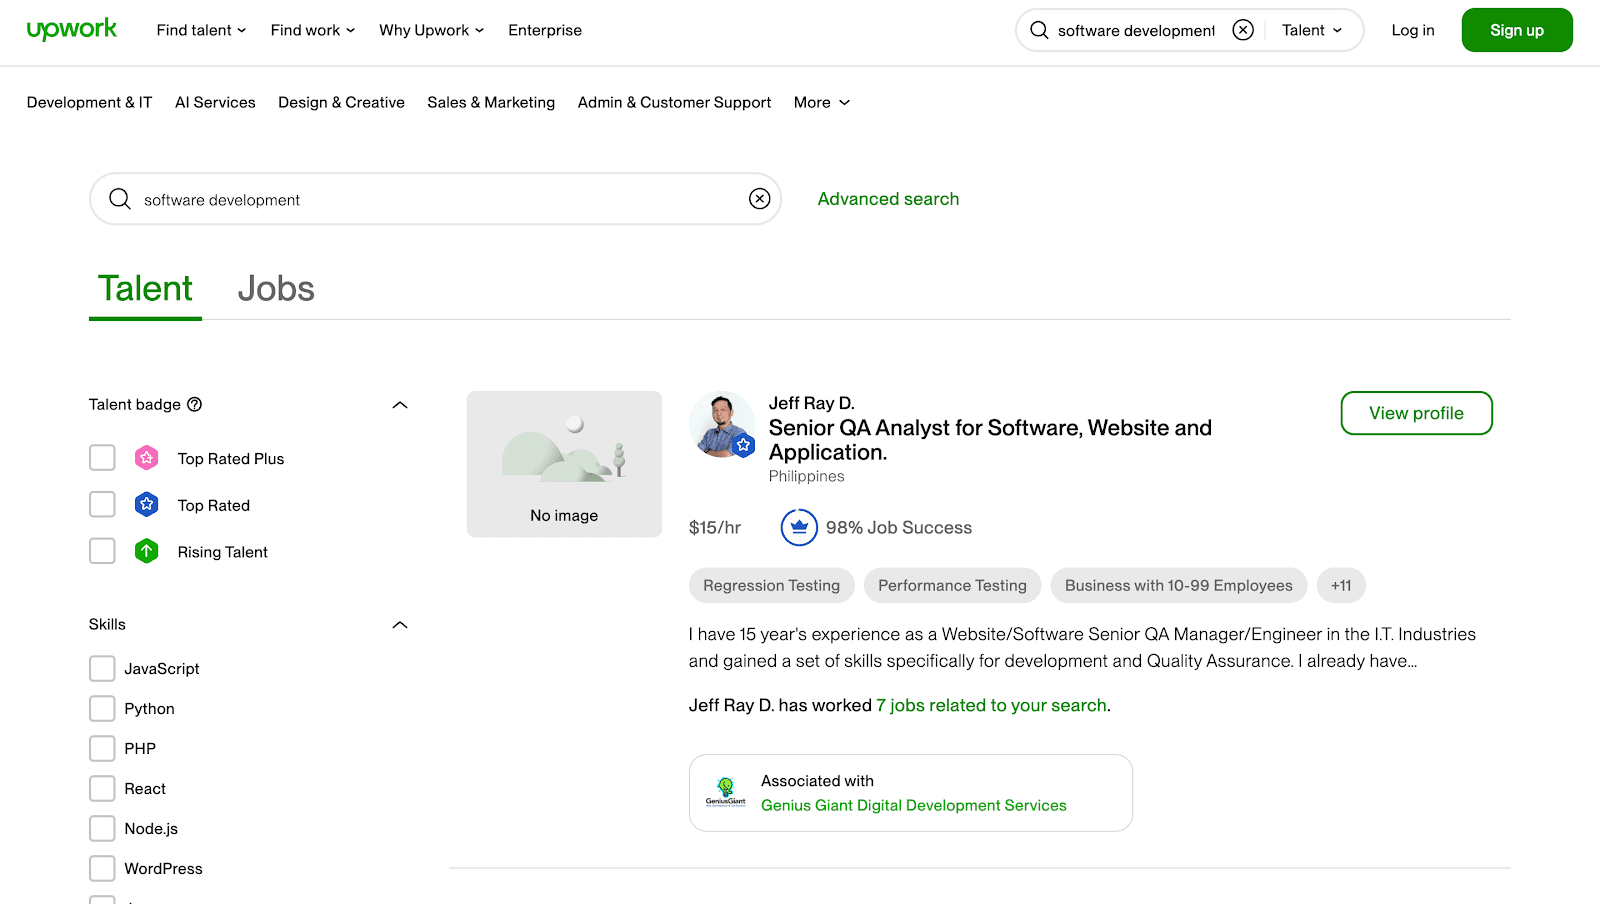The width and height of the screenshot is (1600, 904).
Task: Select the Regression Testing skill tag
Action: coord(771,585)
